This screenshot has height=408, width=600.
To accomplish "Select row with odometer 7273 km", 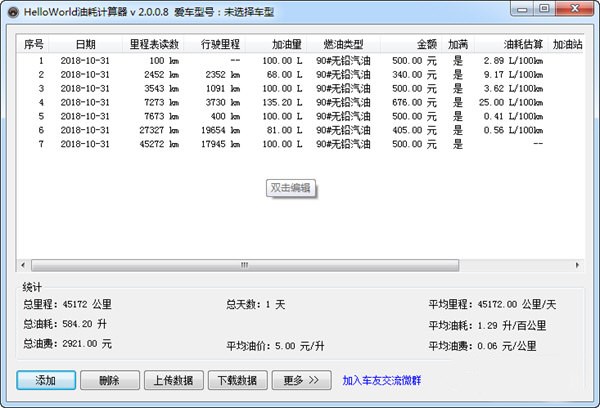I will (x=300, y=102).
